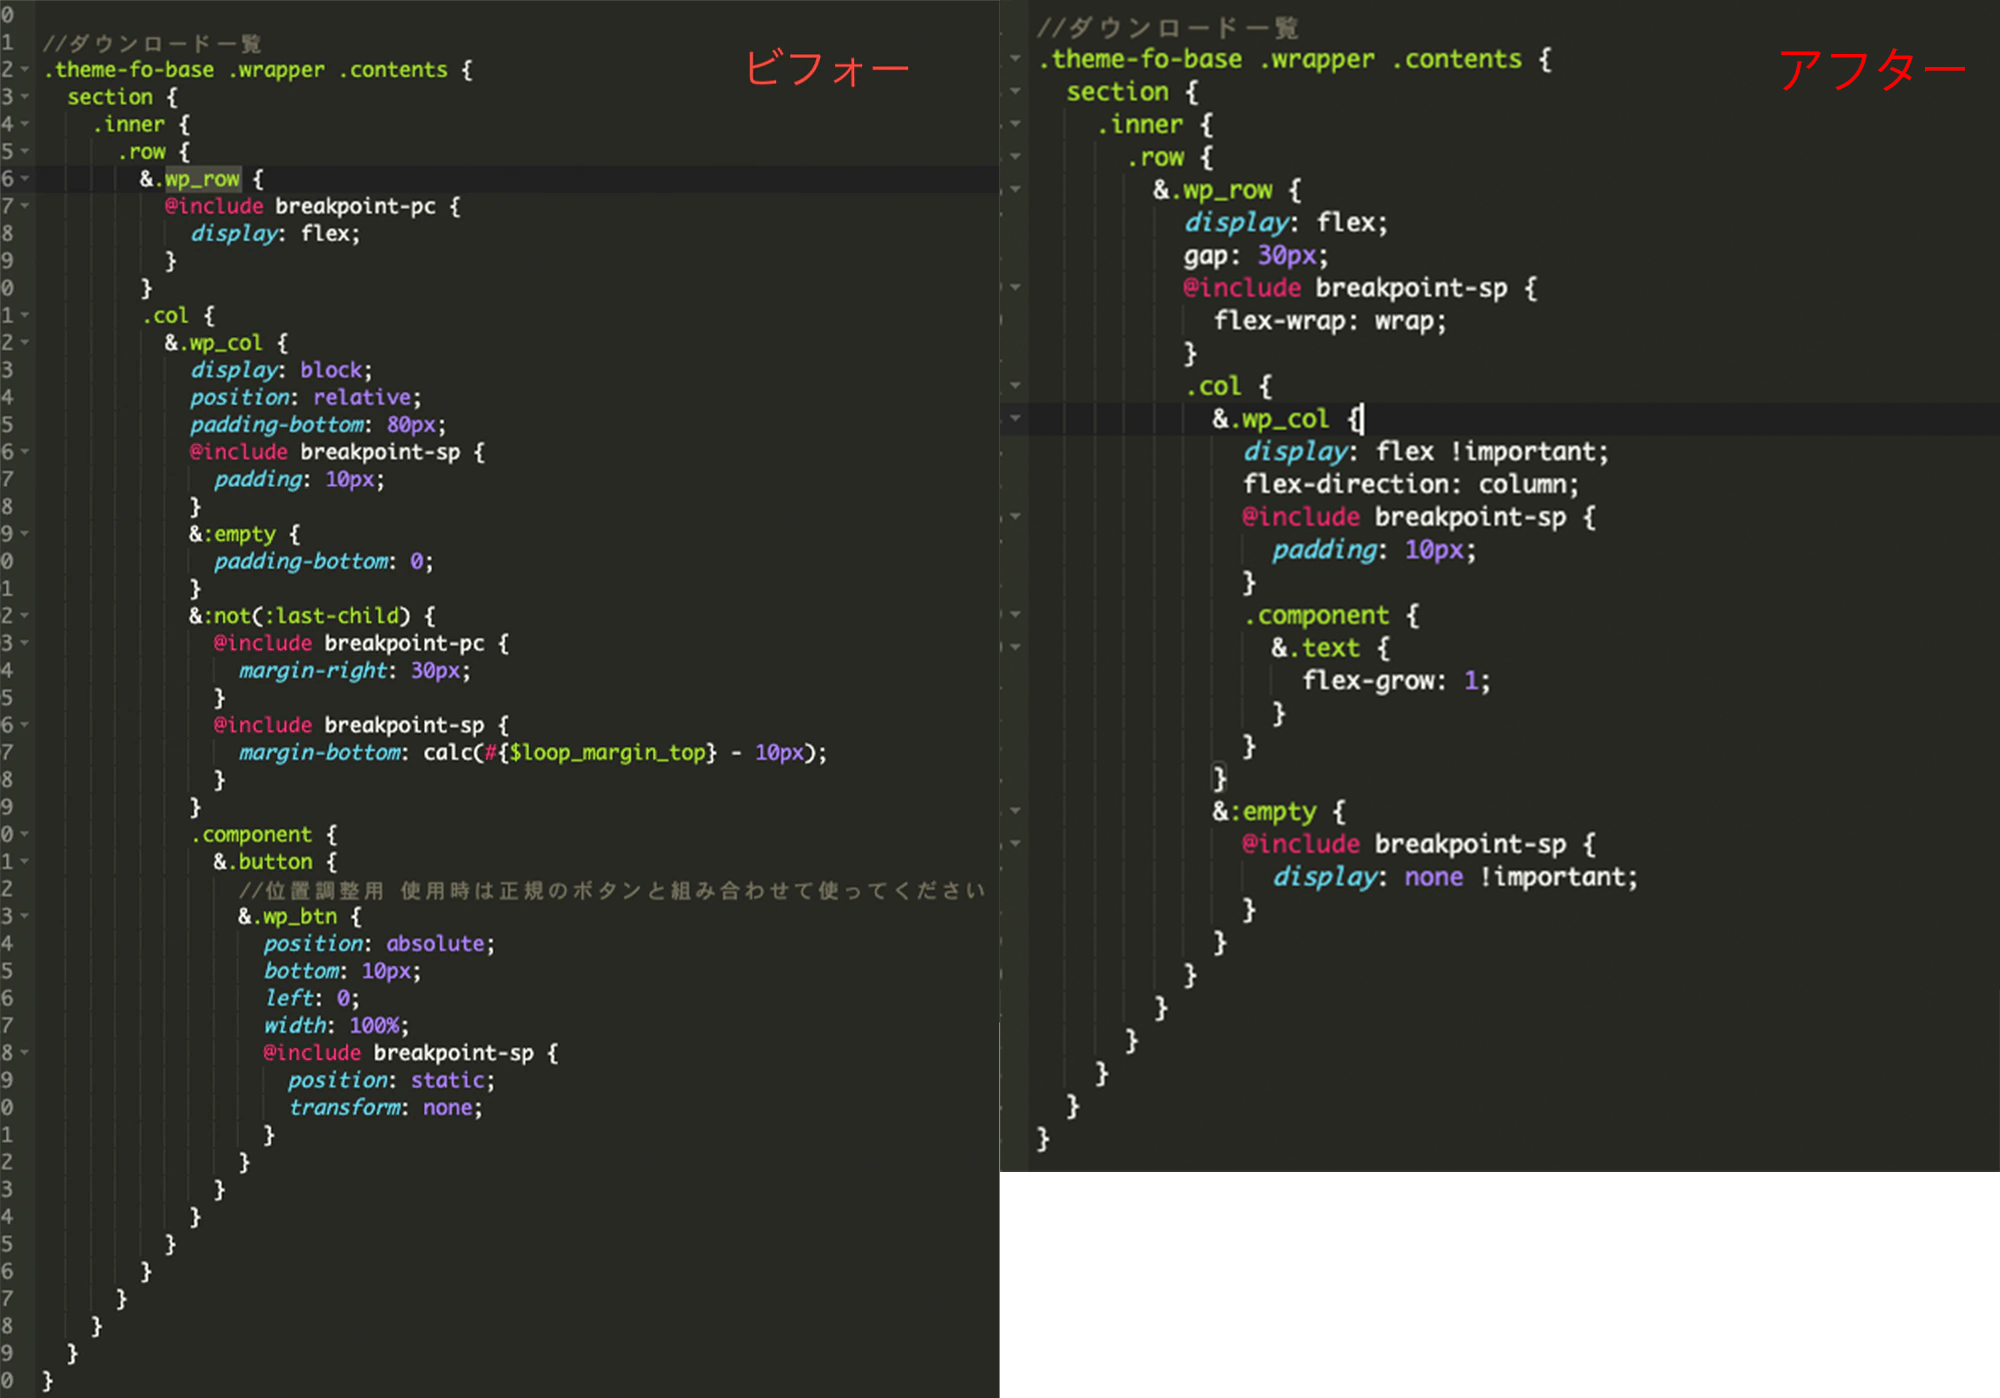Place cursor on 'position: absolute;' line
Image resolution: width=2000 pixels, height=1398 pixels.
coord(379,944)
